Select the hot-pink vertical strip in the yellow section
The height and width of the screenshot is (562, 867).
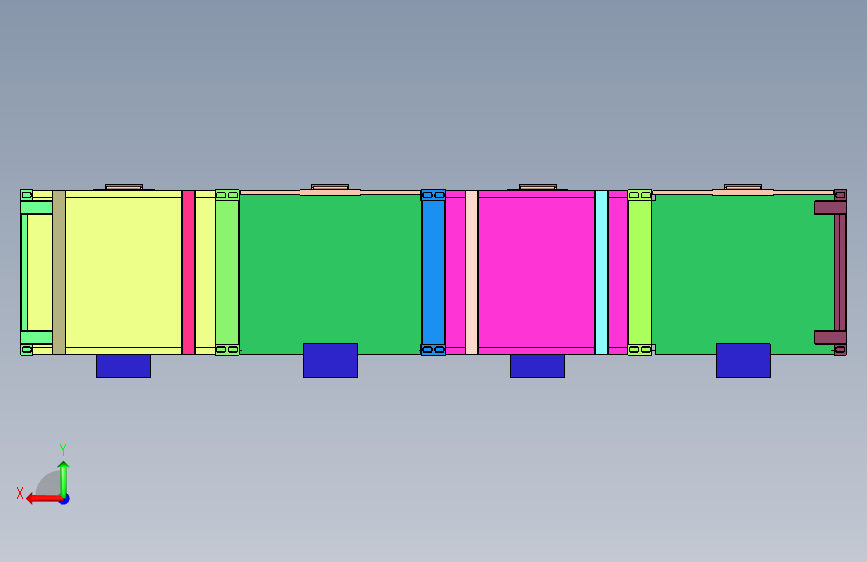click(x=189, y=272)
